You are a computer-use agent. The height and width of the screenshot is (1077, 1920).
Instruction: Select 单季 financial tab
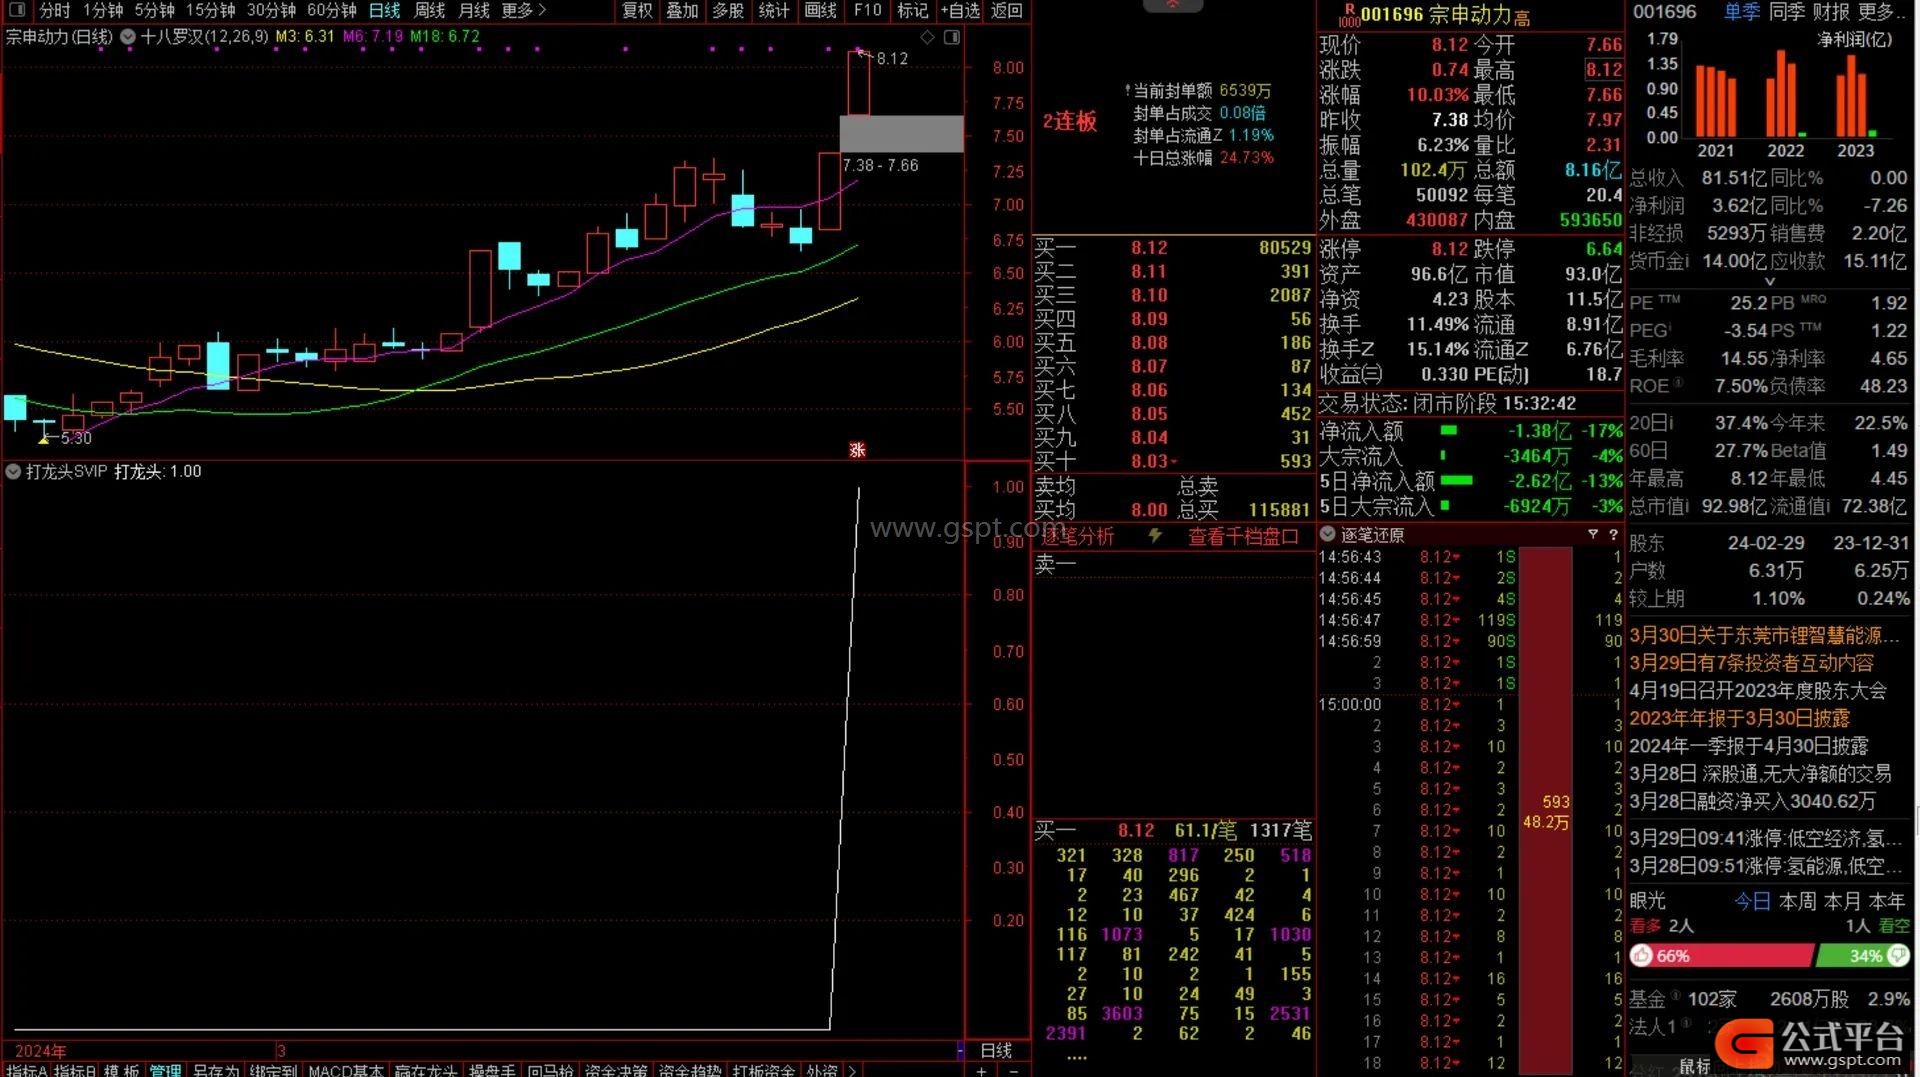1741,12
